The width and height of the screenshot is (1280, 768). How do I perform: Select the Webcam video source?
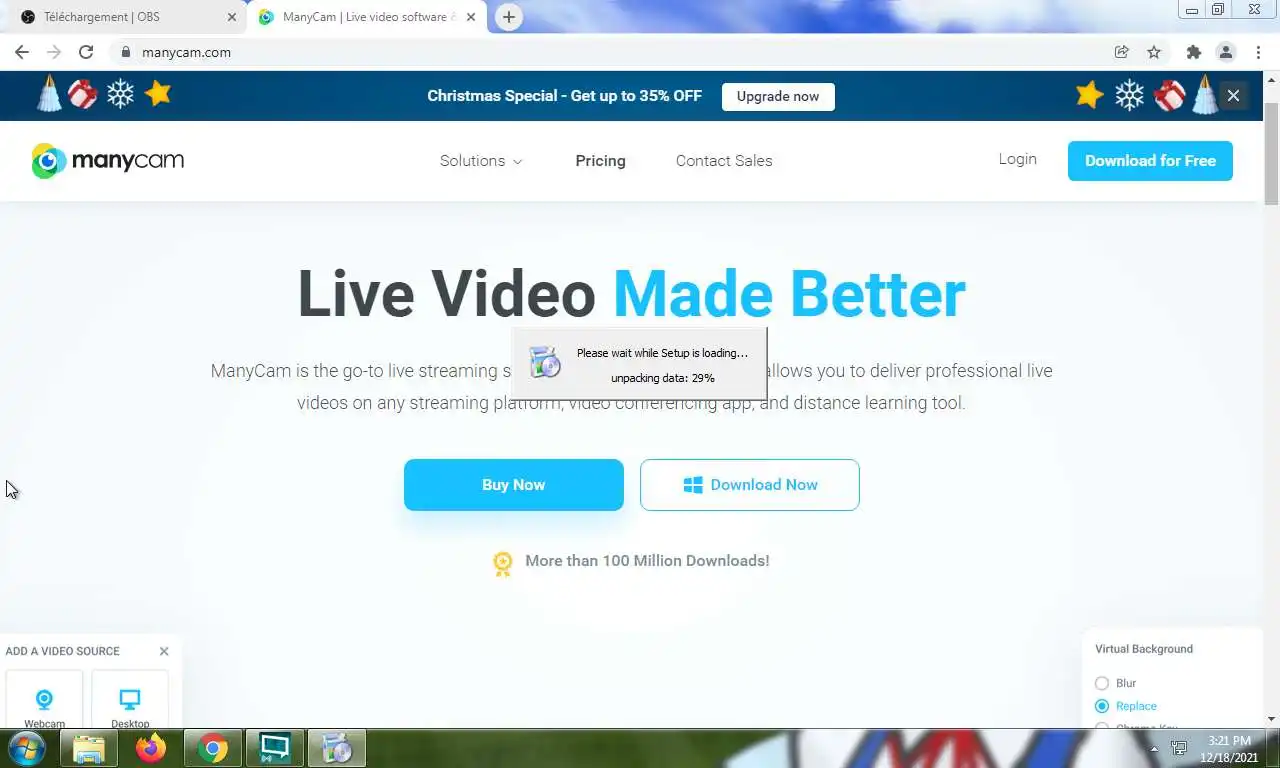[x=44, y=701]
